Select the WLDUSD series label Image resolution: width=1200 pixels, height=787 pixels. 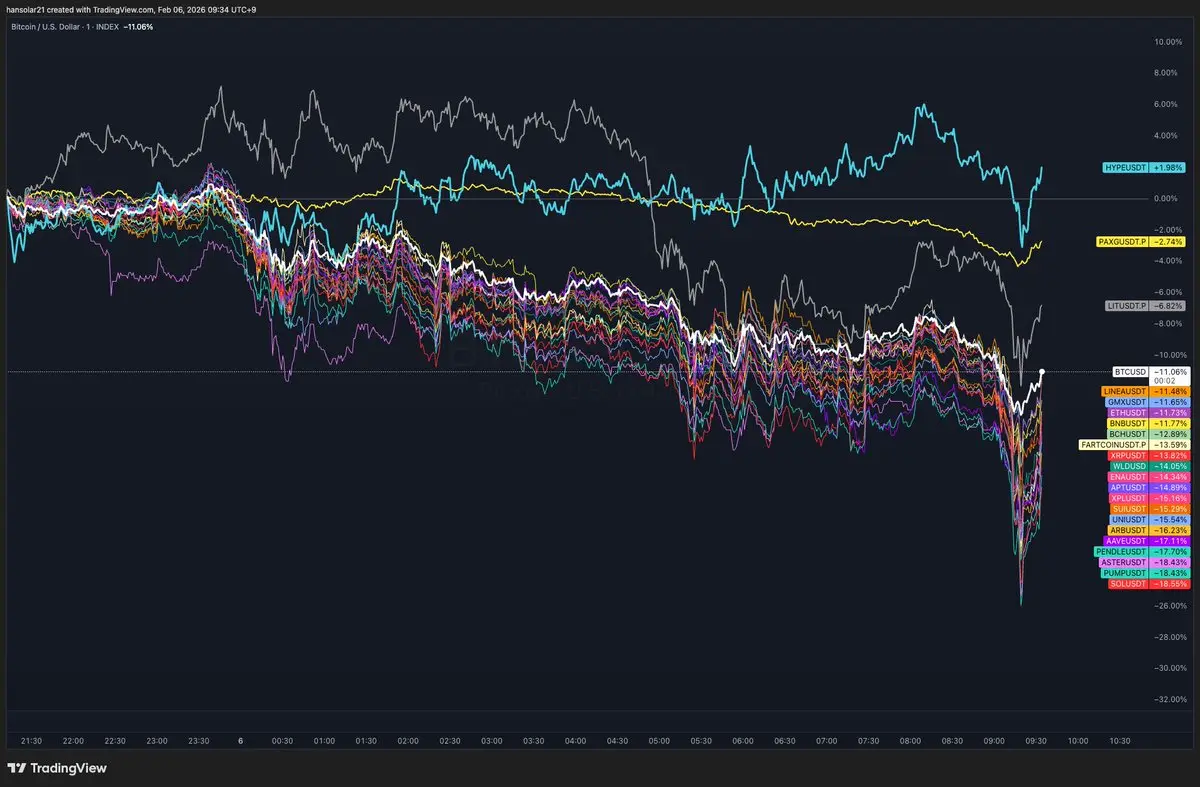click(1128, 467)
